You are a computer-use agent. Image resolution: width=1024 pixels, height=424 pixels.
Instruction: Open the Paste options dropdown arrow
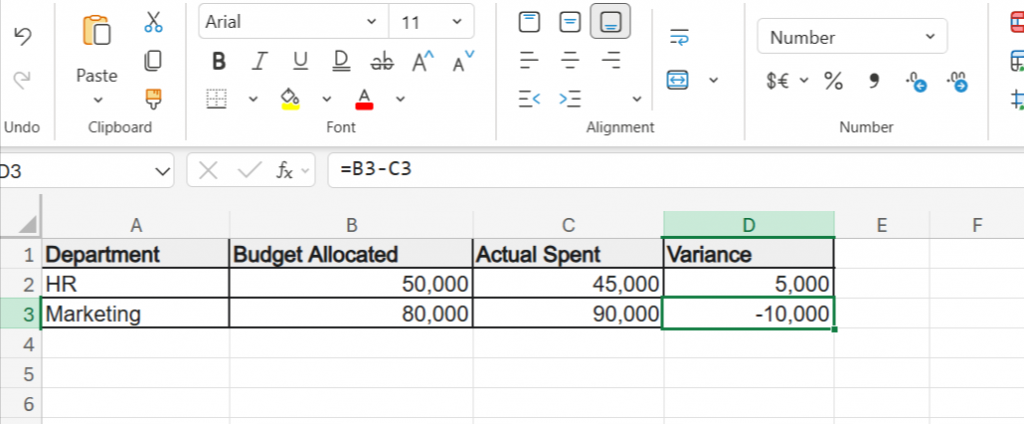[x=97, y=99]
